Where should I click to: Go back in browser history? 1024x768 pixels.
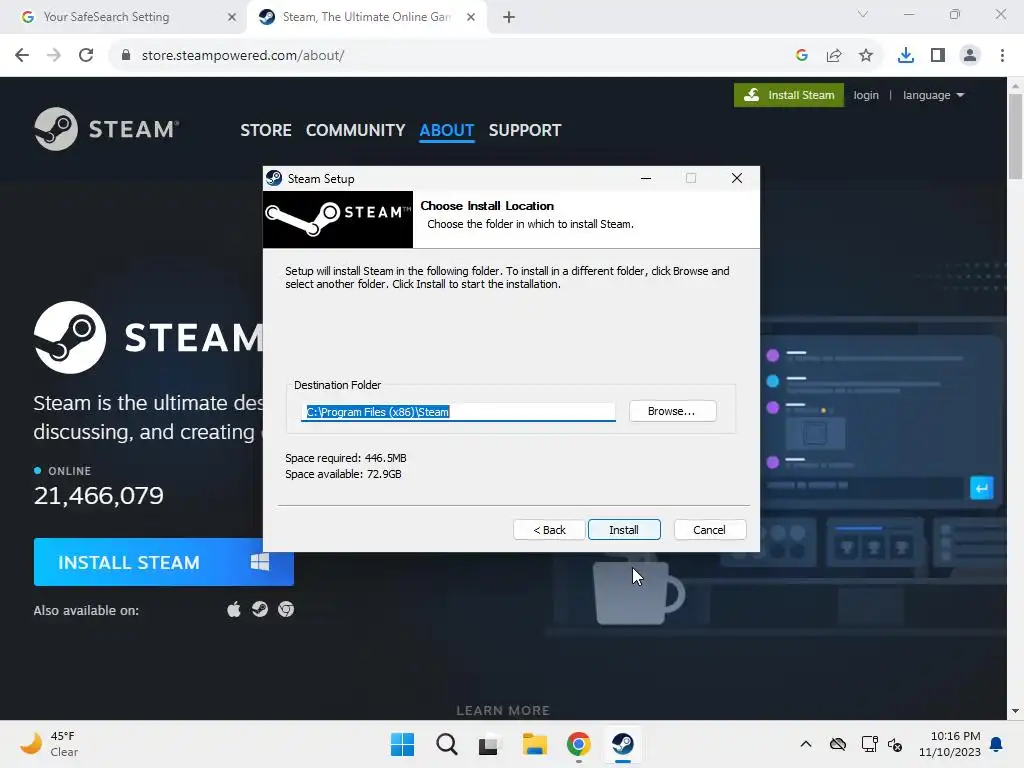(x=22, y=55)
